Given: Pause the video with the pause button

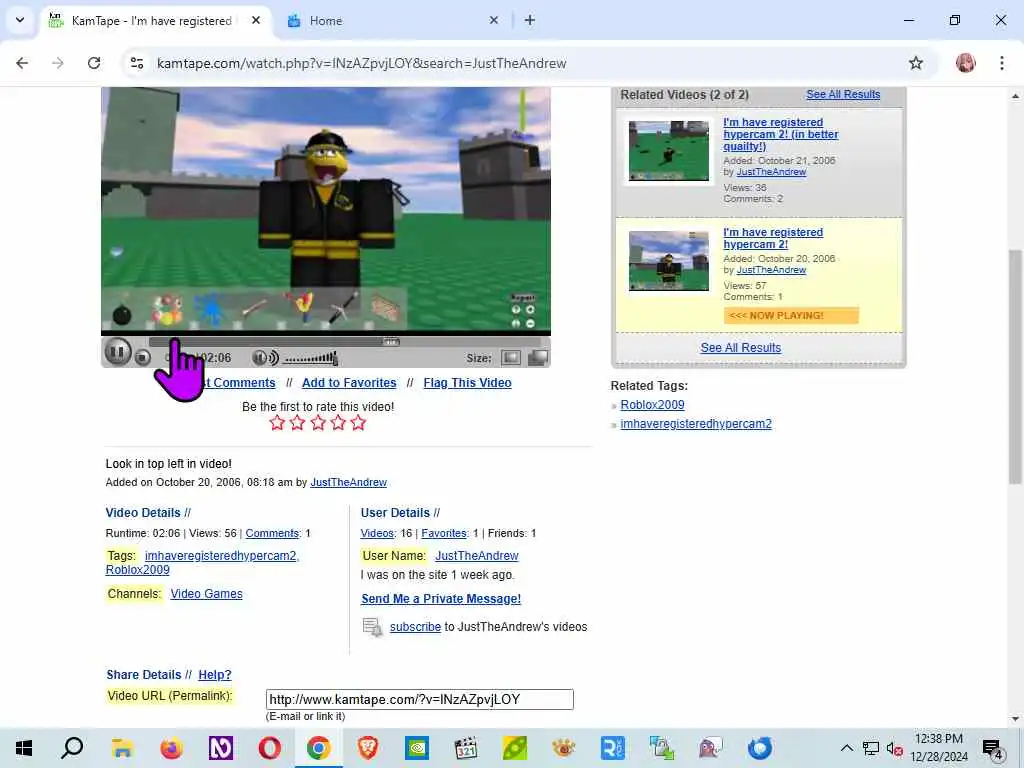Looking at the screenshot, I should (118, 353).
